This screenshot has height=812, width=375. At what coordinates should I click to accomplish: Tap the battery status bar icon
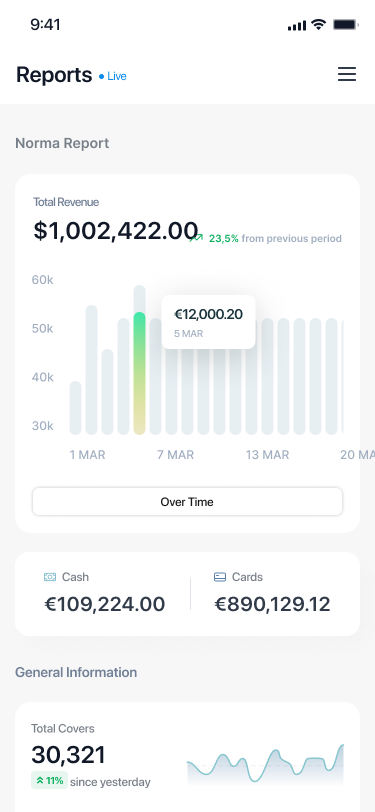point(345,24)
